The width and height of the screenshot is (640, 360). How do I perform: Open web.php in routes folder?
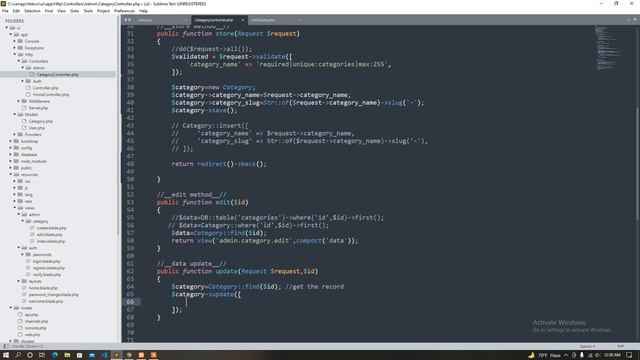(32, 335)
